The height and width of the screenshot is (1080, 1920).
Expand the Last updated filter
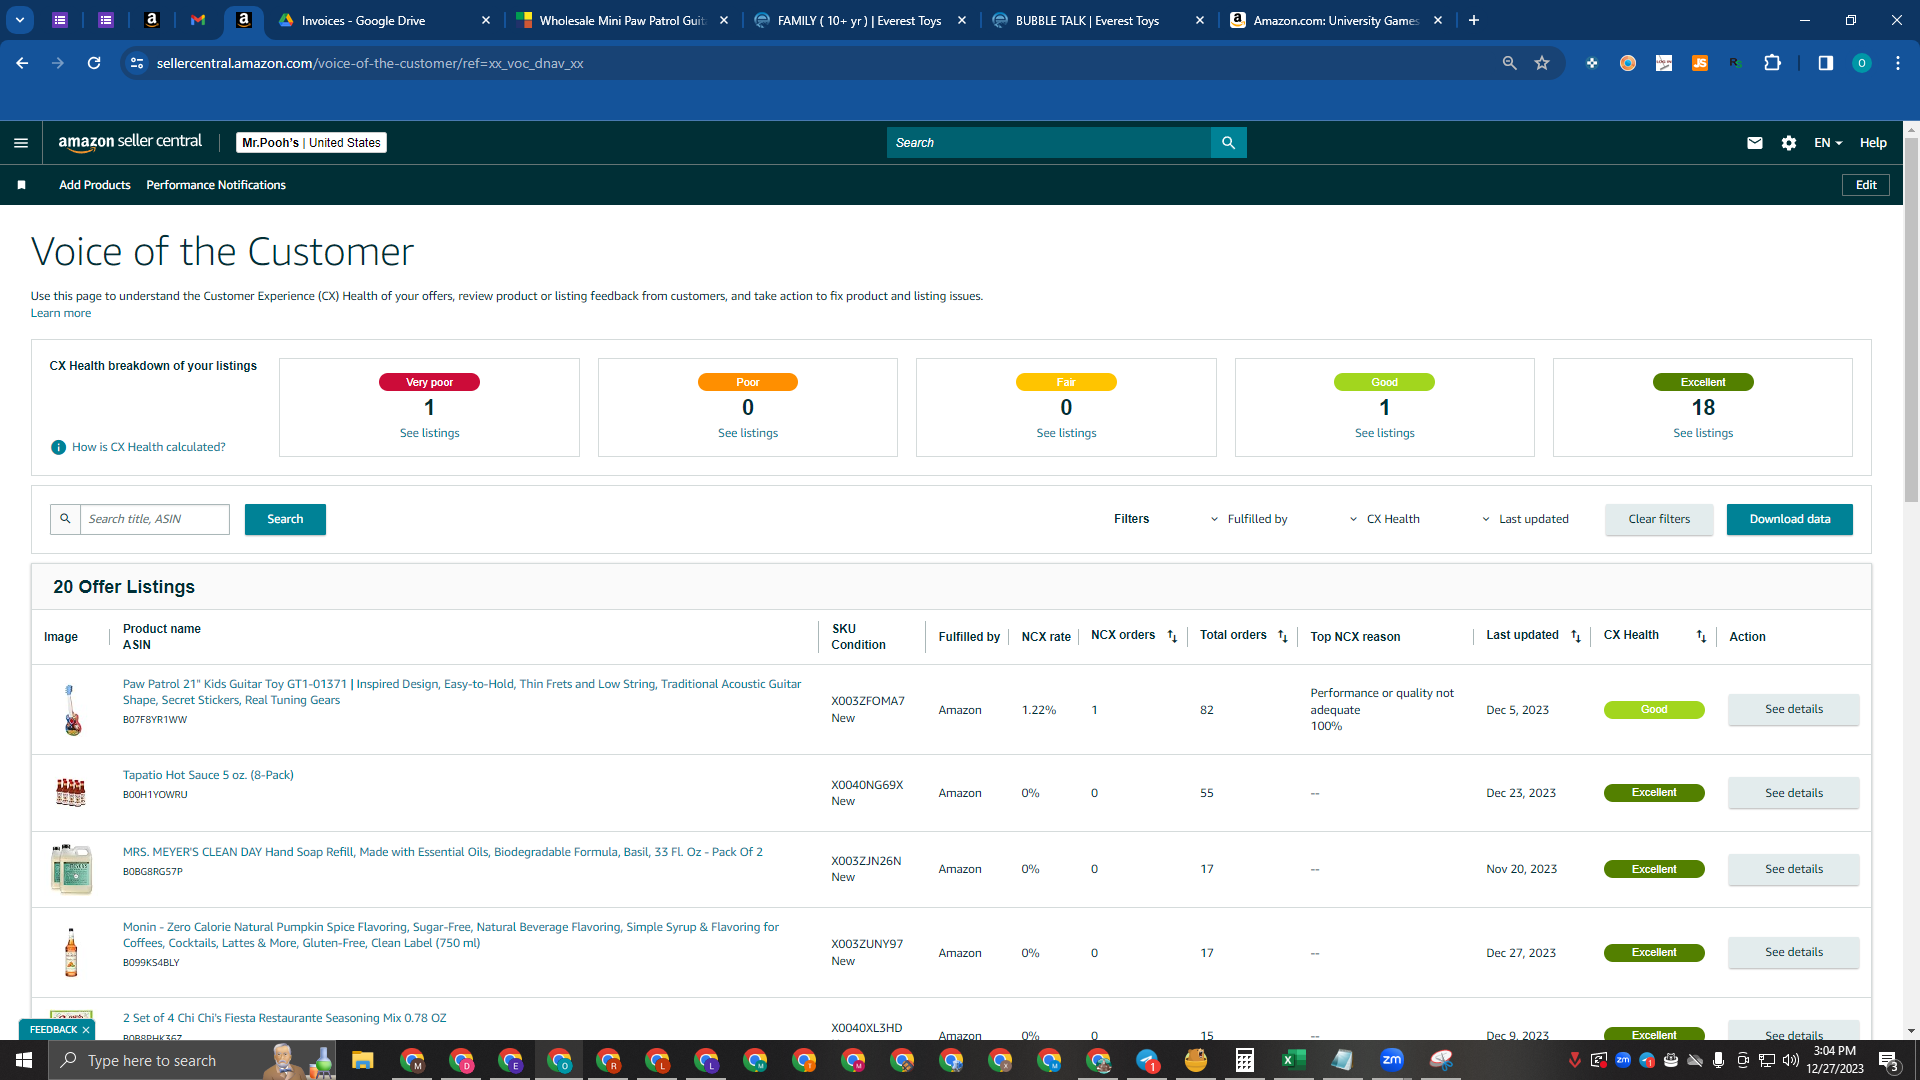1525,519
